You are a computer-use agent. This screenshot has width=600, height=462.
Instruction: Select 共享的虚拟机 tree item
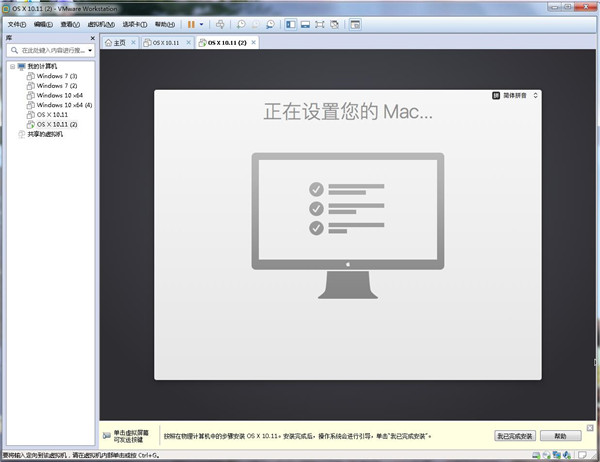(x=45, y=134)
